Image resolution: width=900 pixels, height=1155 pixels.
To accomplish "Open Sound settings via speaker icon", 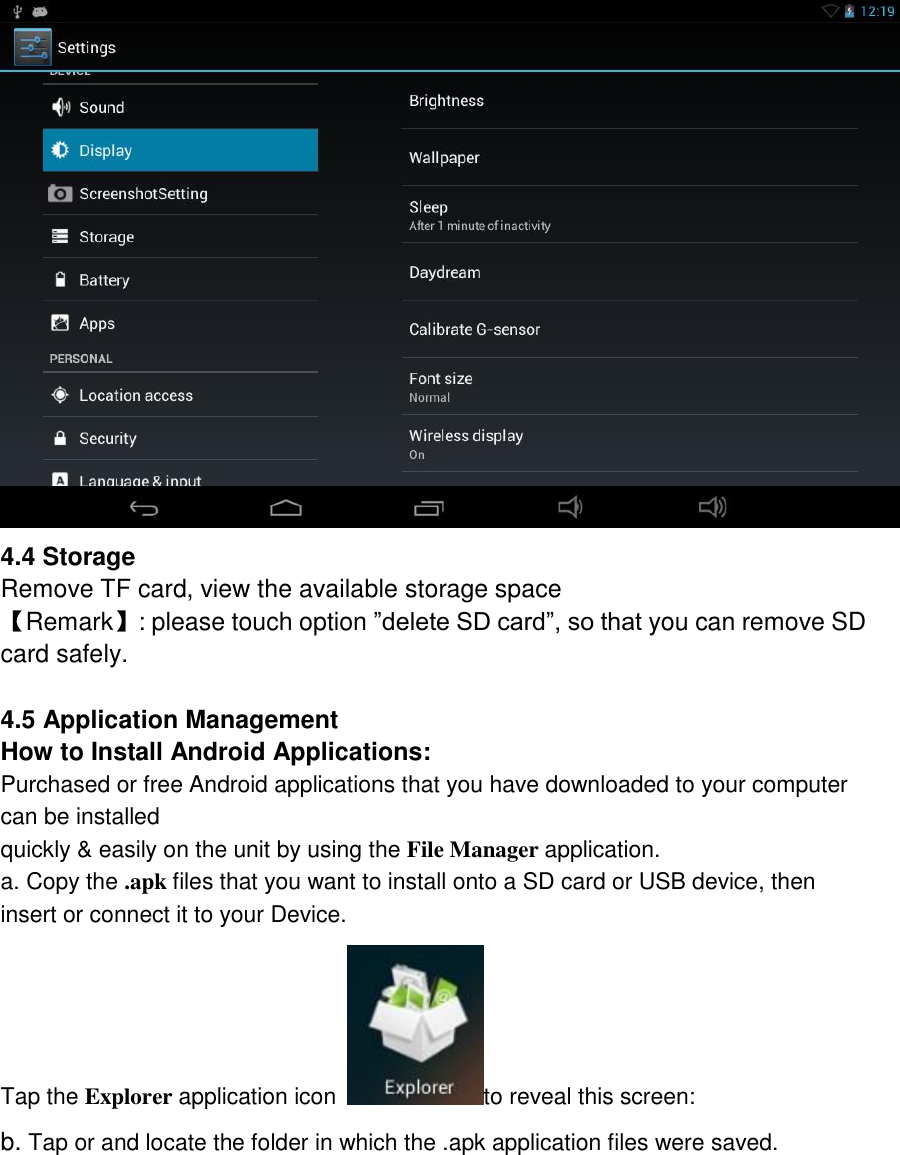I will 60,107.
